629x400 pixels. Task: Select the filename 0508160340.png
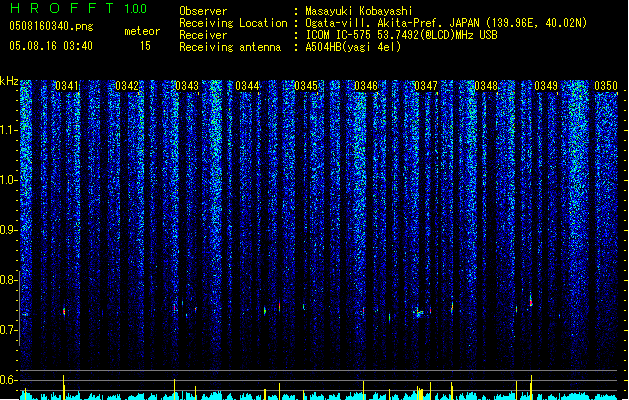pos(51,26)
